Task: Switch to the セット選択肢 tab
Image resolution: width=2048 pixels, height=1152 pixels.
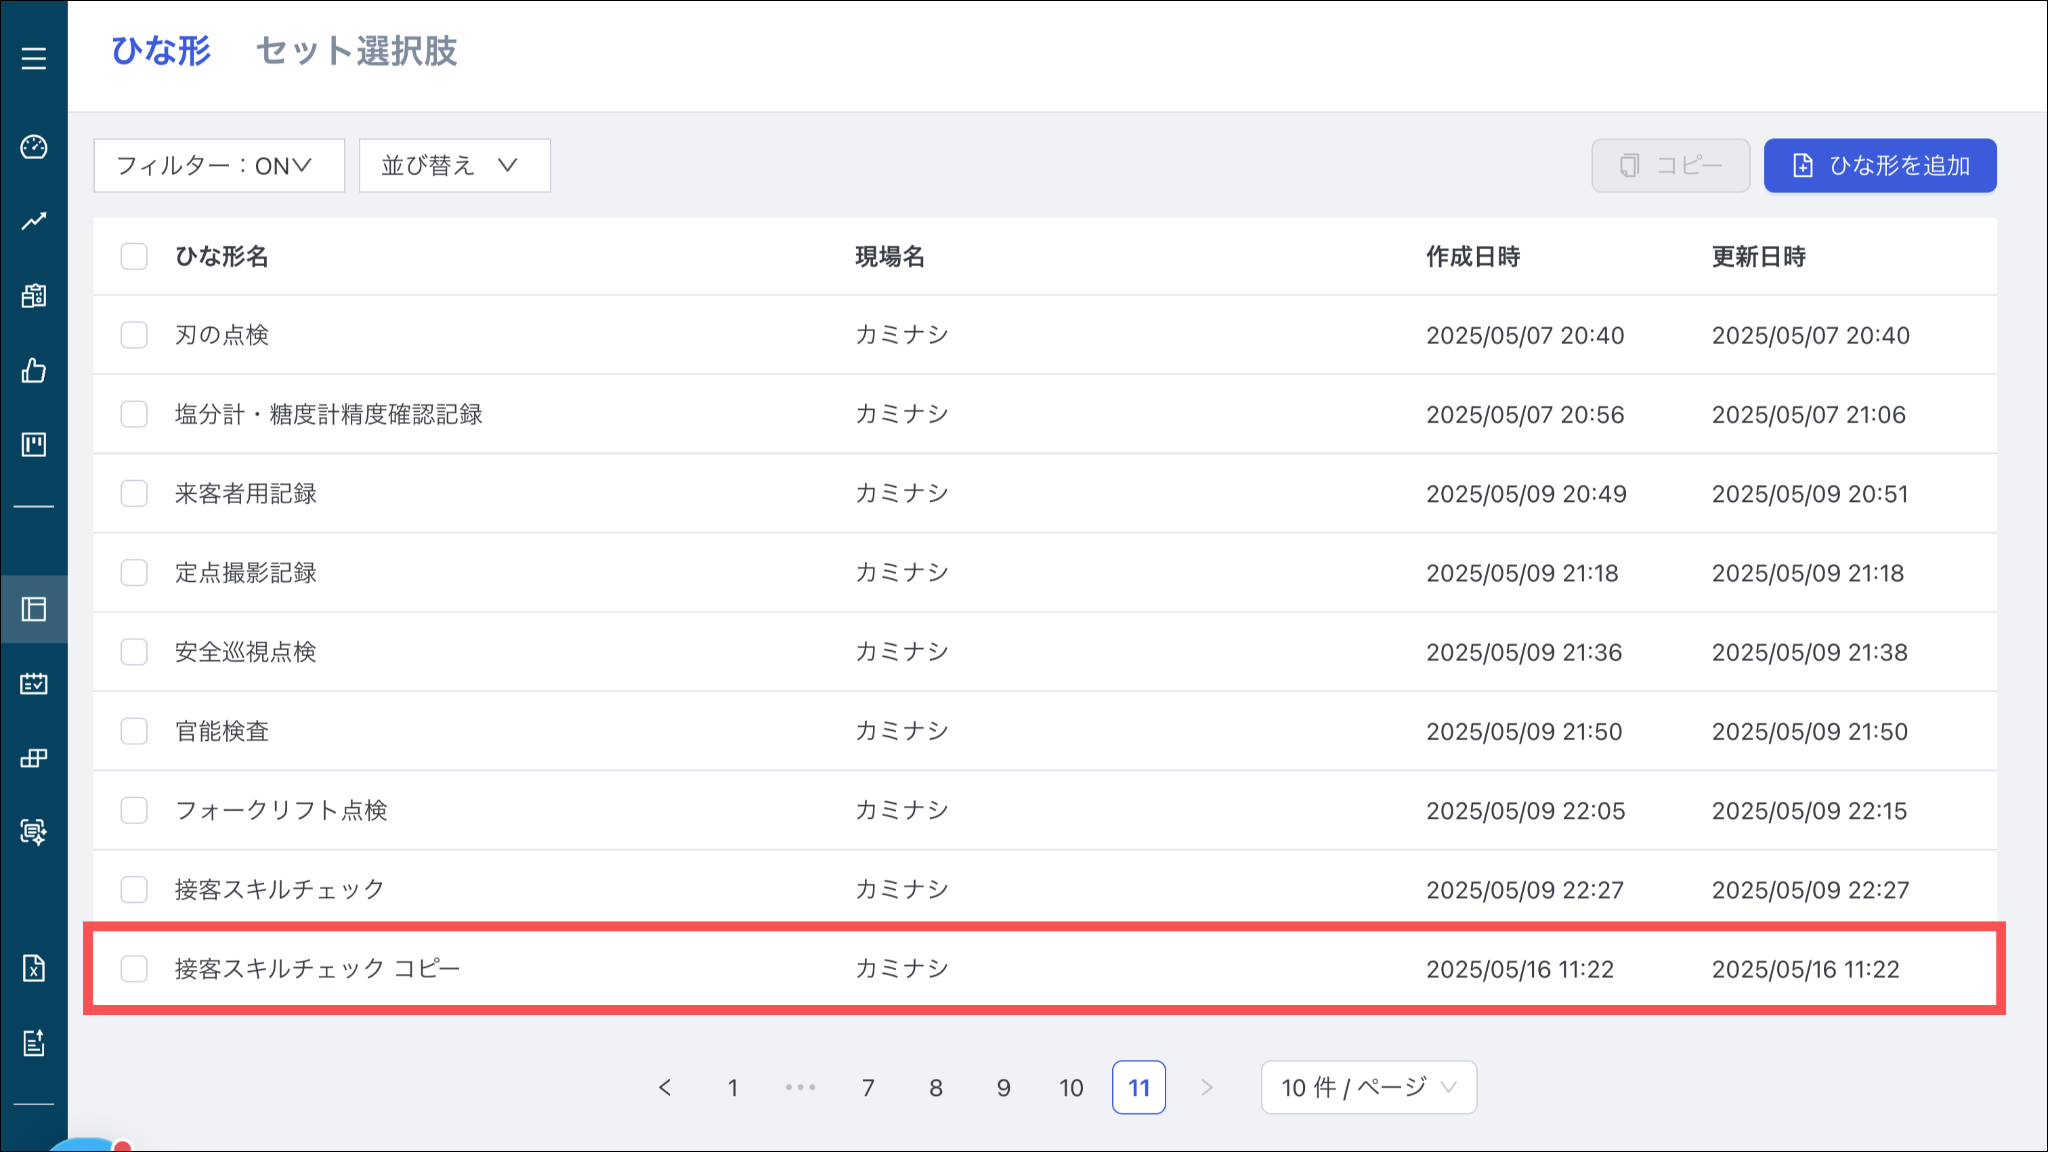Action: 356,50
